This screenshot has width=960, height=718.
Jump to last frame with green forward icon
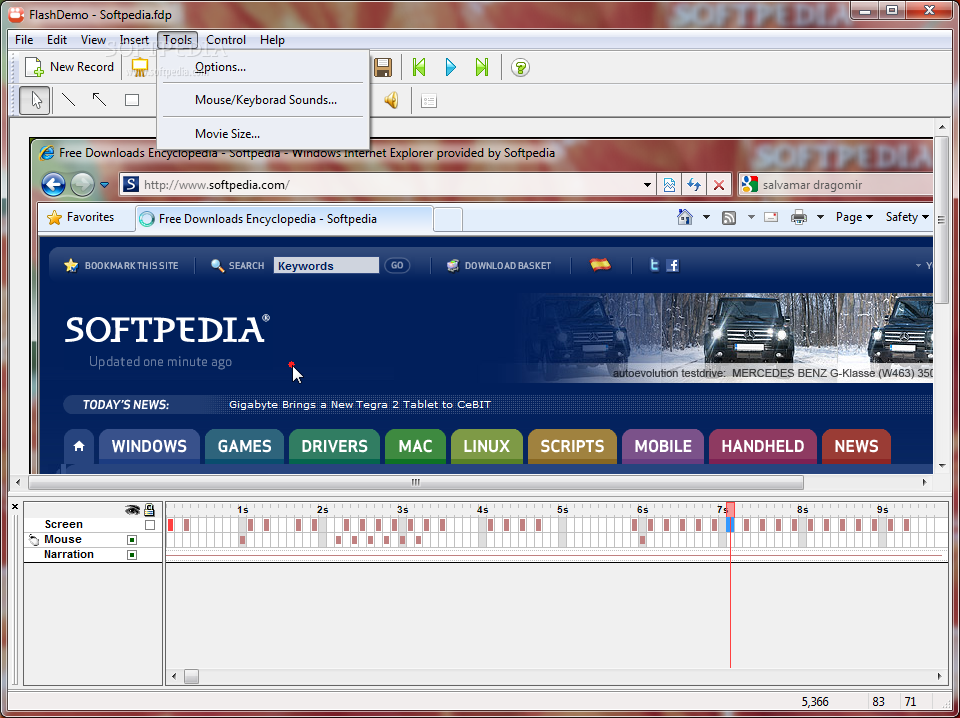(482, 67)
